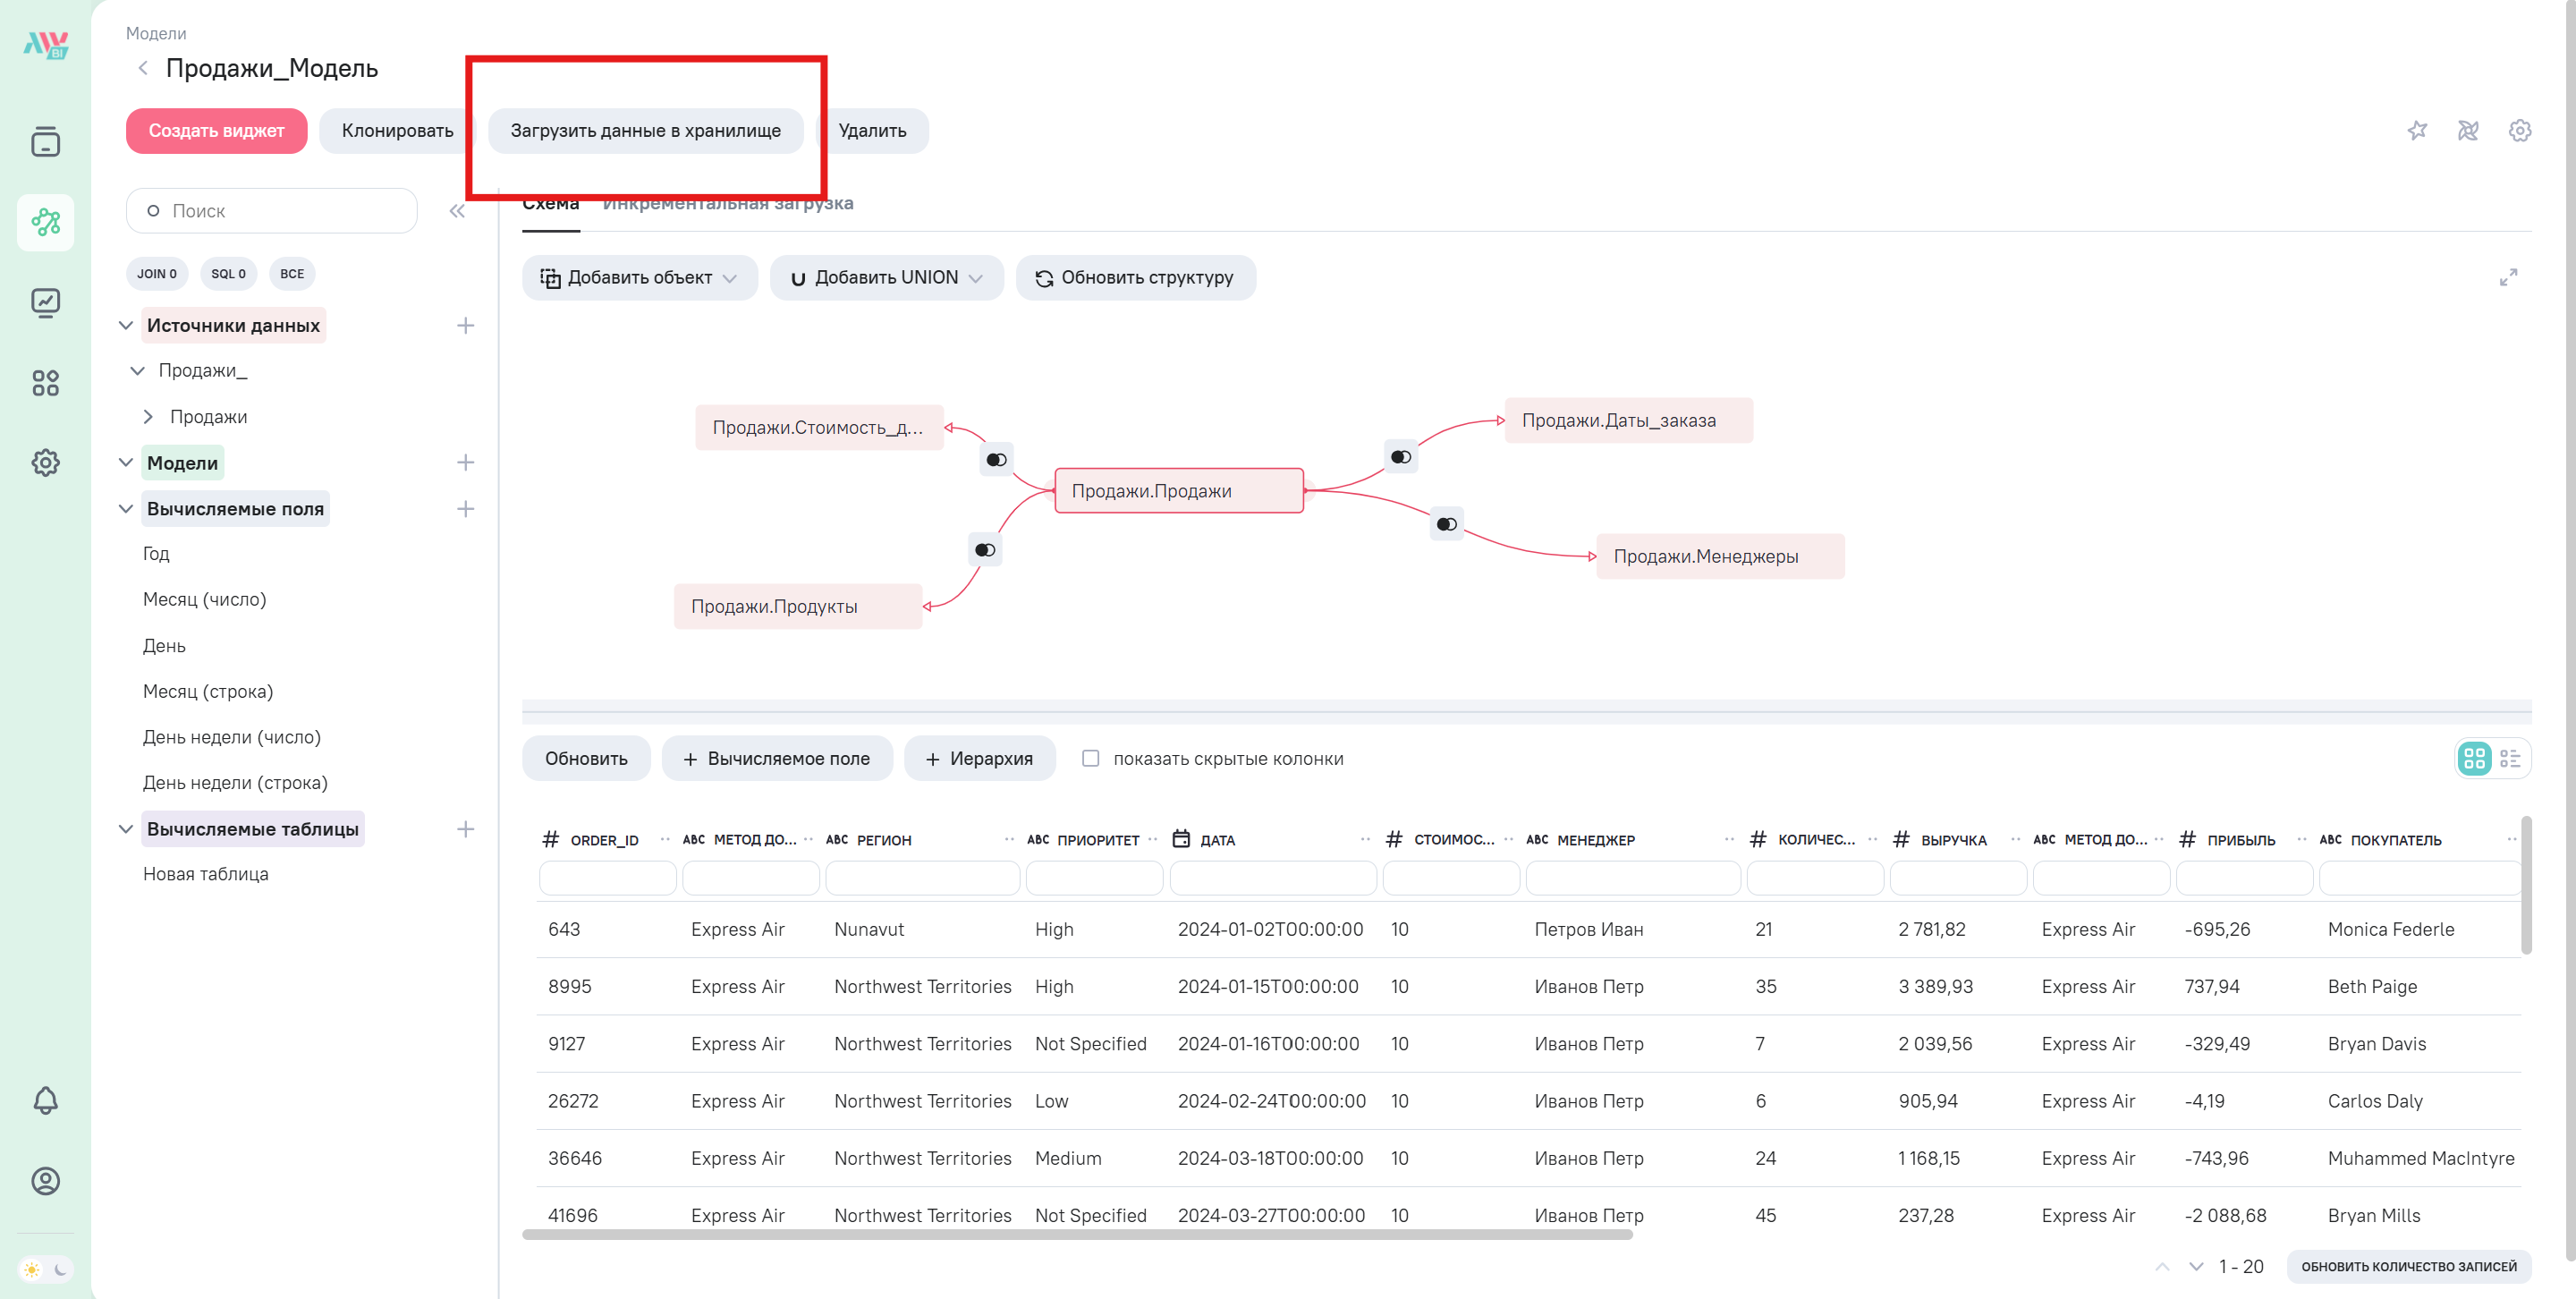This screenshot has width=2576, height=1299.
Task: Check 'показать скрытые колонки' checkbox
Action: coord(1090,759)
